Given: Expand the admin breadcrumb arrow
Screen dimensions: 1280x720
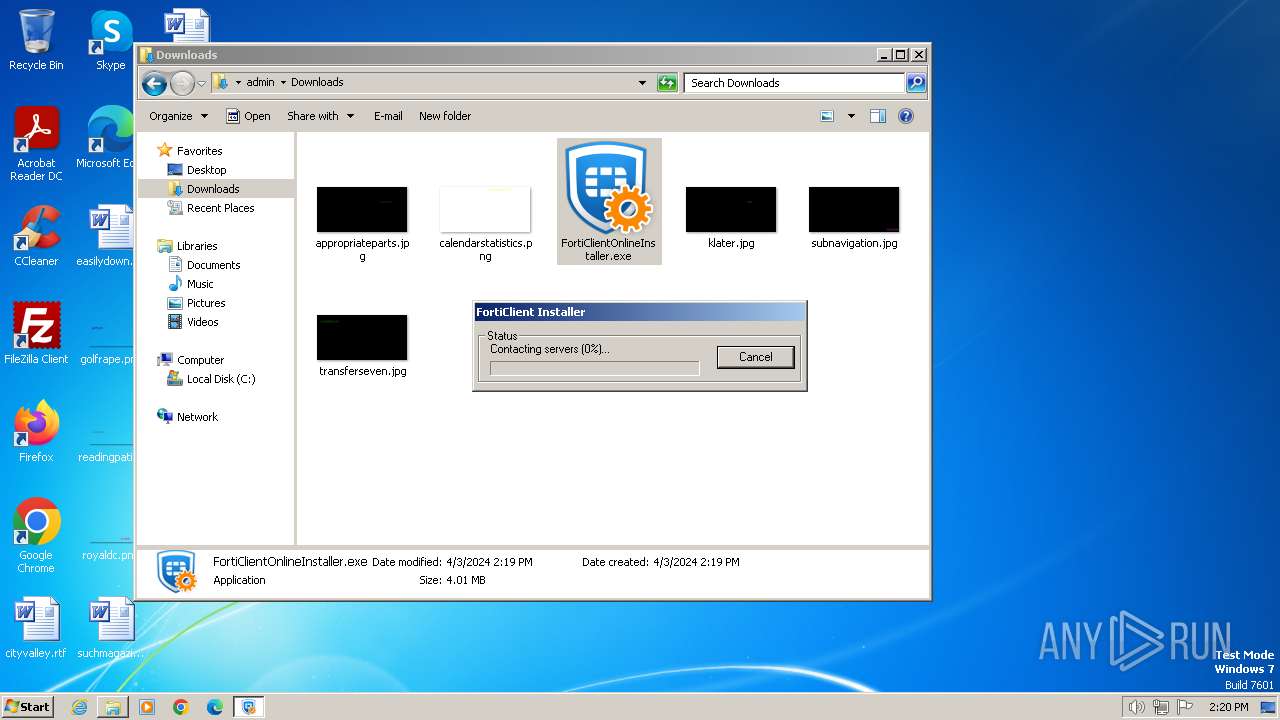Looking at the screenshot, I should (x=283, y=83).
